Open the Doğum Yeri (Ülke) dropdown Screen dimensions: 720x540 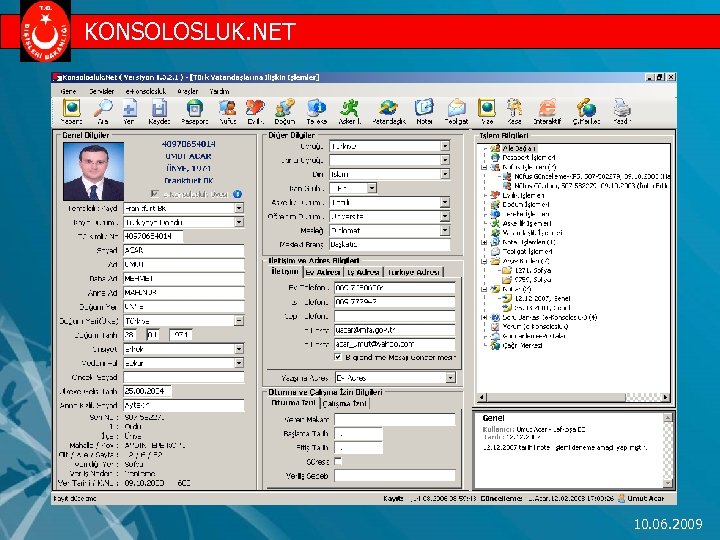tap(239, 321)
